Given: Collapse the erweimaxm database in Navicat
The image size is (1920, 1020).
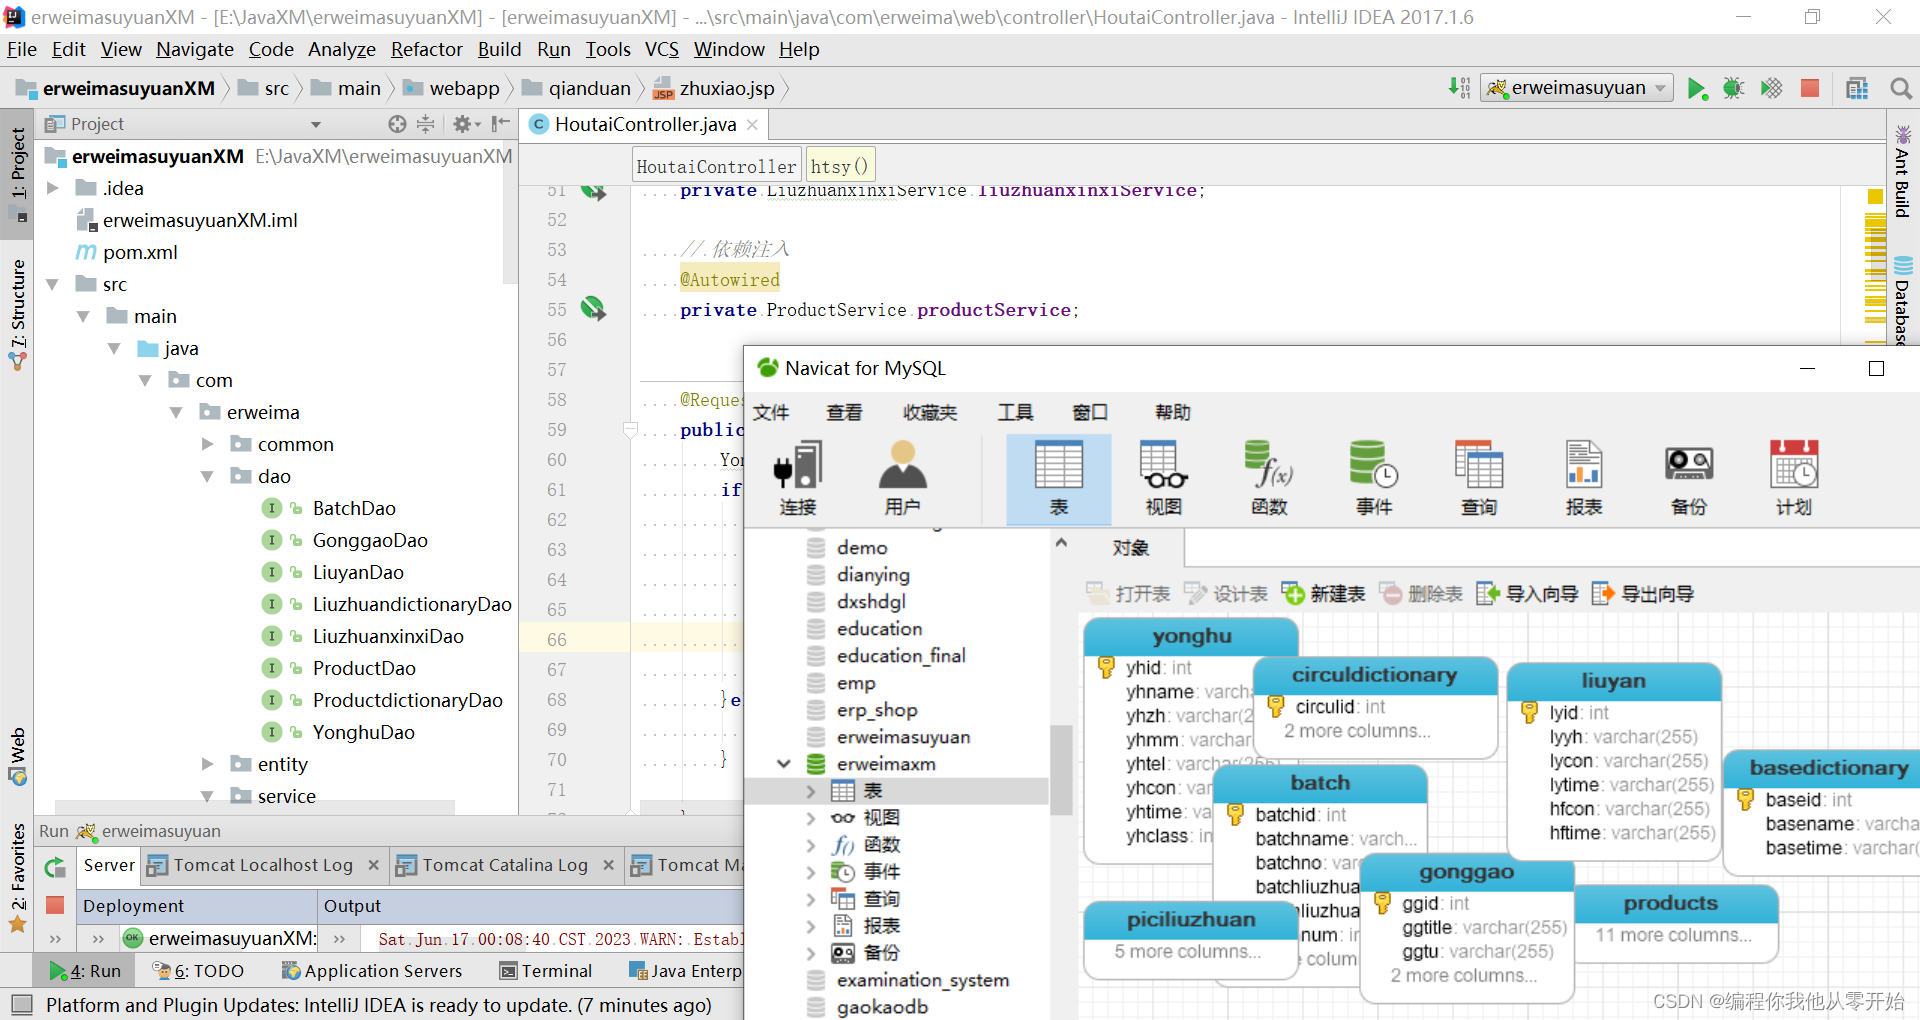Looking at the screenshot, I should [x=784, y=764].
